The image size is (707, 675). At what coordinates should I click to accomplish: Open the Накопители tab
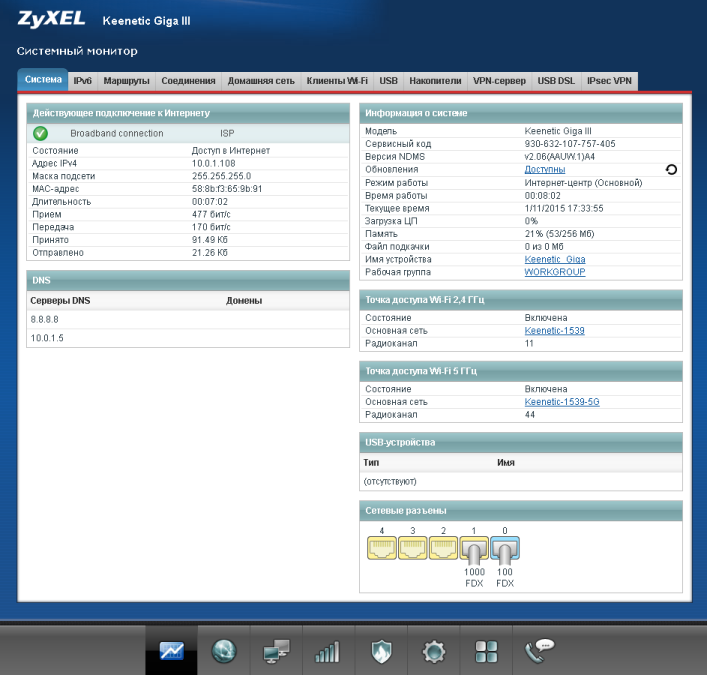(x=435, y=81)
